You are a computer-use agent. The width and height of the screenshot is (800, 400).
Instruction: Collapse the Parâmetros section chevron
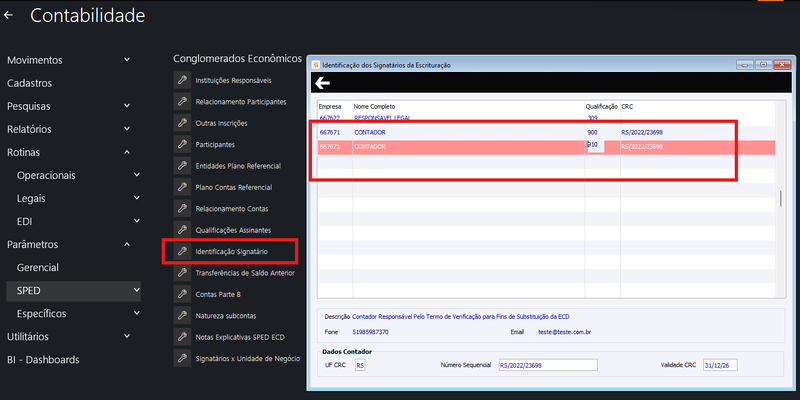(127, 244)
